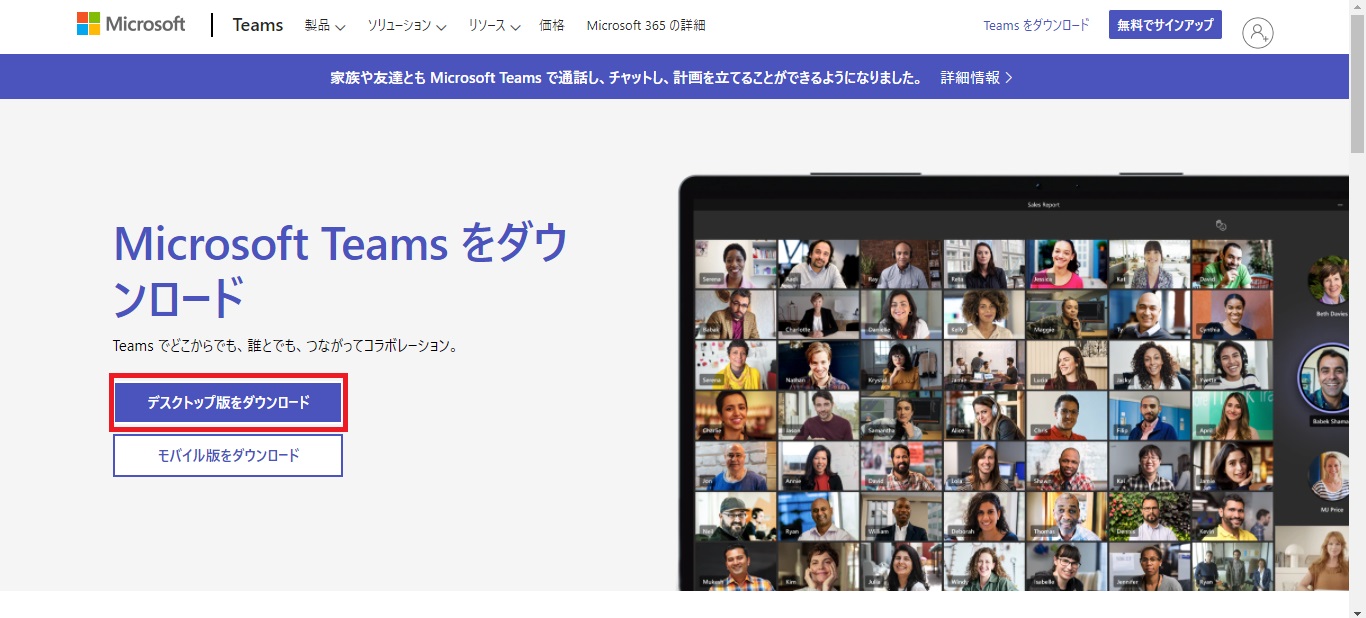Expand the リソース dropdown menu
This screenshot has height=618, width=1366.
coord(494,26)
